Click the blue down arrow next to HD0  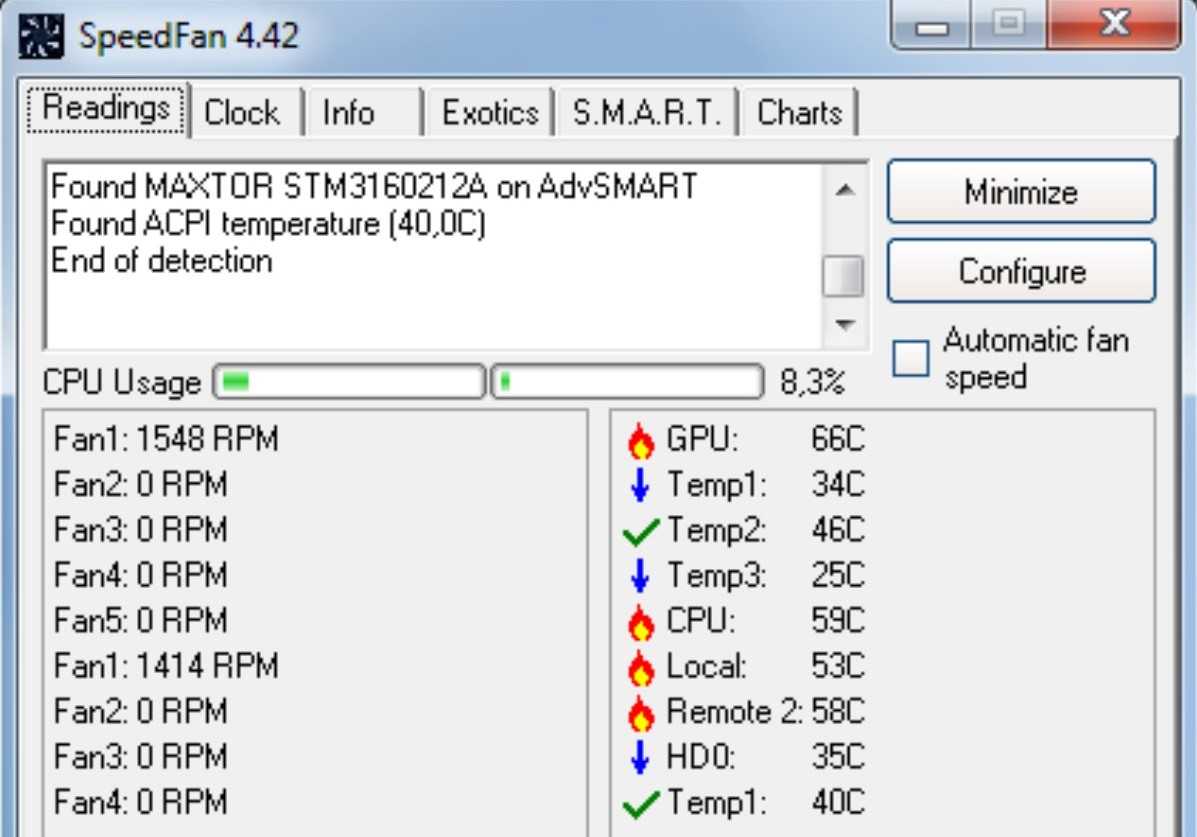[640, 758]
